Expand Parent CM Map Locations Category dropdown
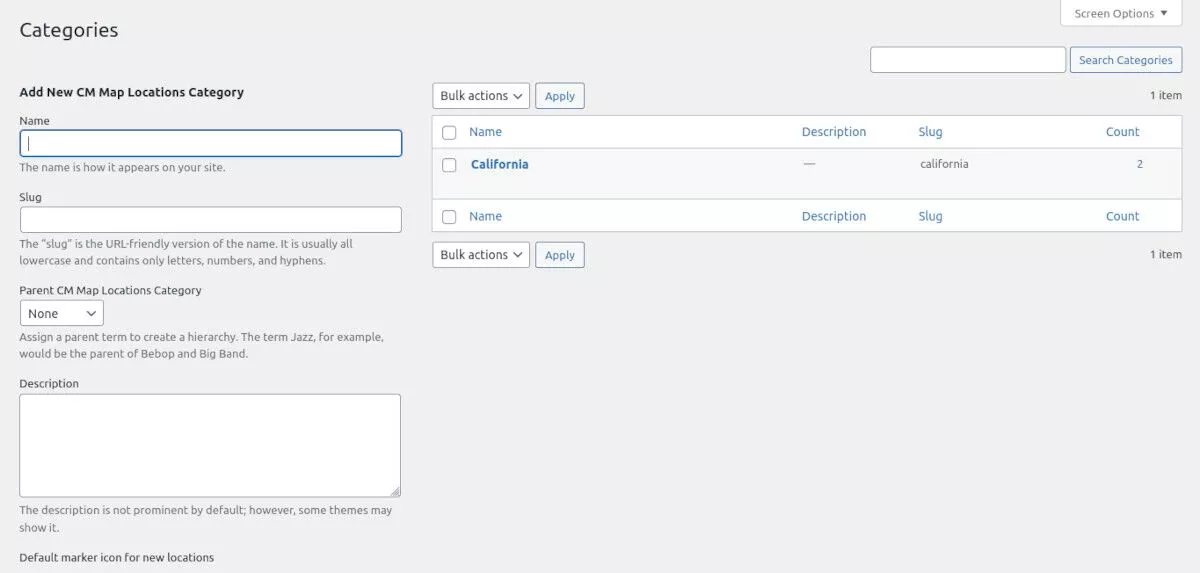Image resolution: width=1200 pixels, height=573 pixels. click(x=62, y=313)
